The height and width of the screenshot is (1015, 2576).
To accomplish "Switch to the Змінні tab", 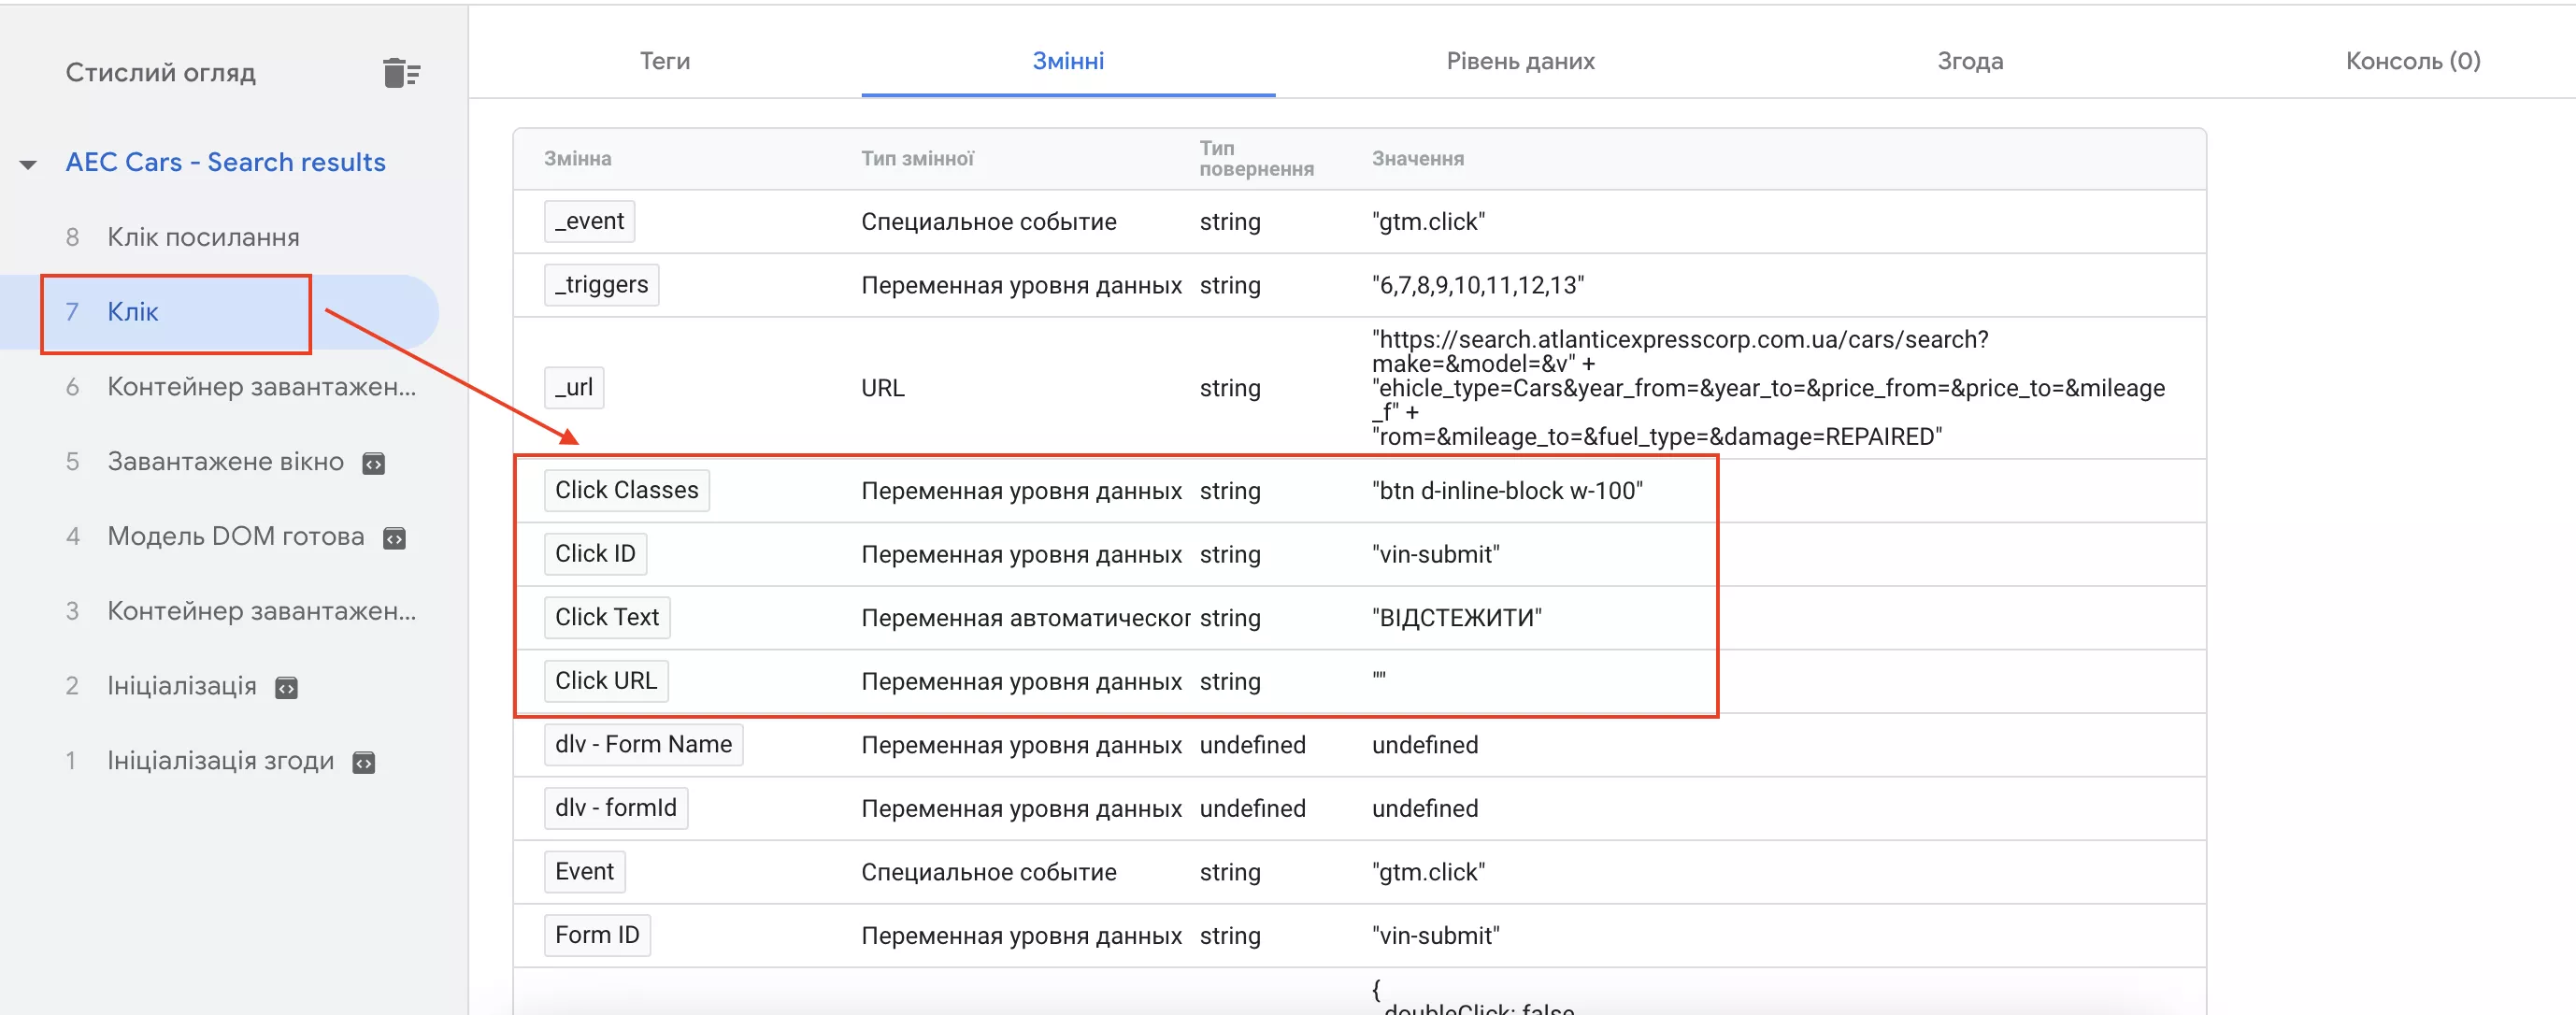I will [1068, 61].
